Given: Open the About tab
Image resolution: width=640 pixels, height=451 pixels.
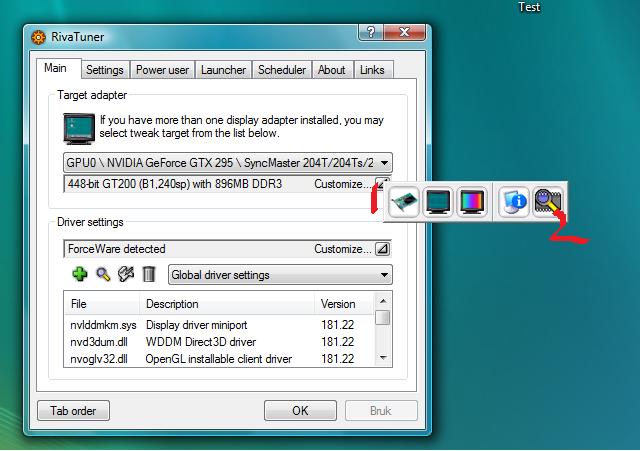Looking at the screenshot, I should click(x=332, y=70).
